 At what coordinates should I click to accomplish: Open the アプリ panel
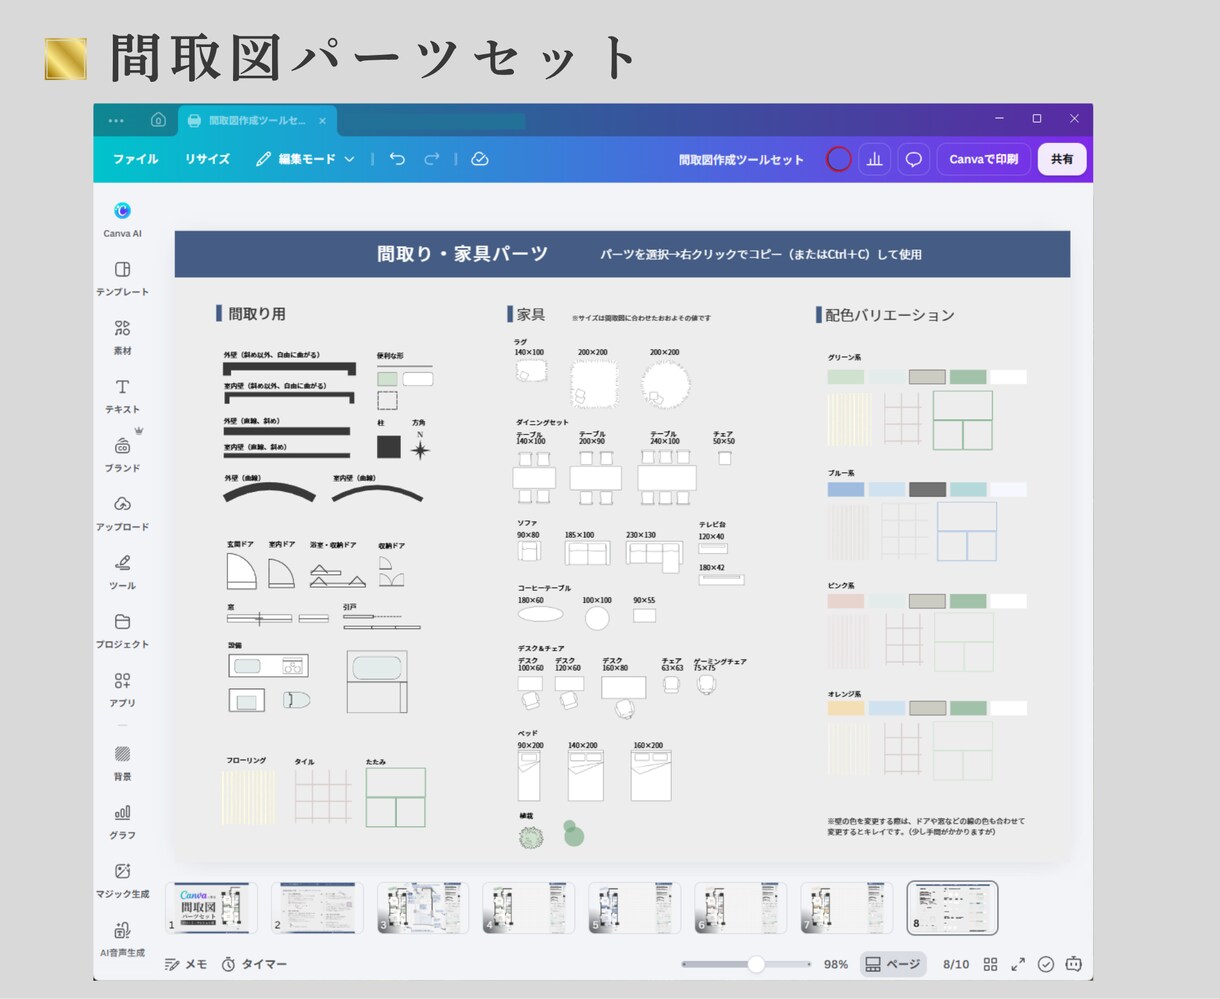pos(122,689)
